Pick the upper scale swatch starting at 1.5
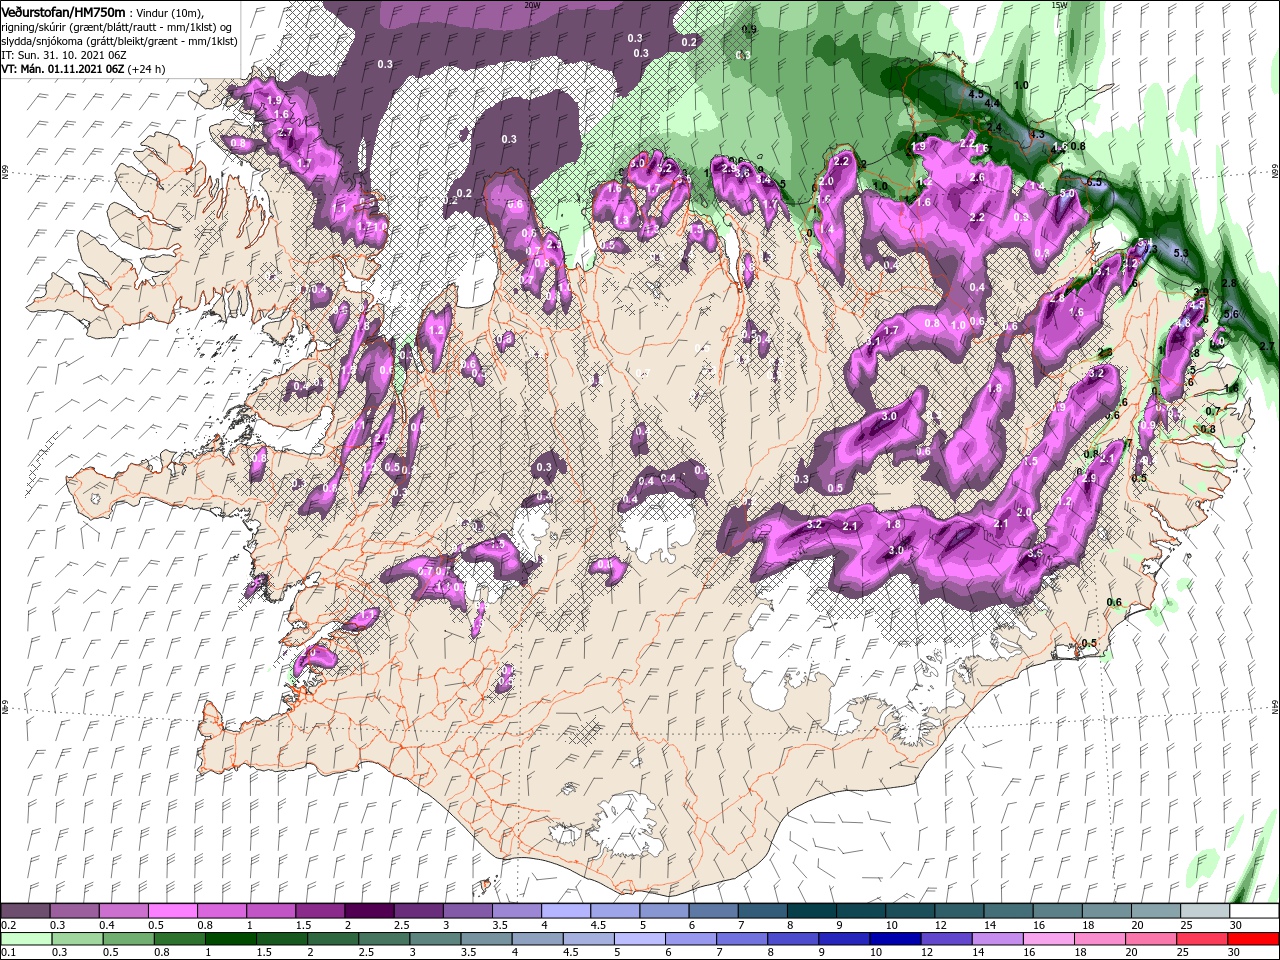The width and height of the screenshot is (1280, 960). click(x=320, y=911)
